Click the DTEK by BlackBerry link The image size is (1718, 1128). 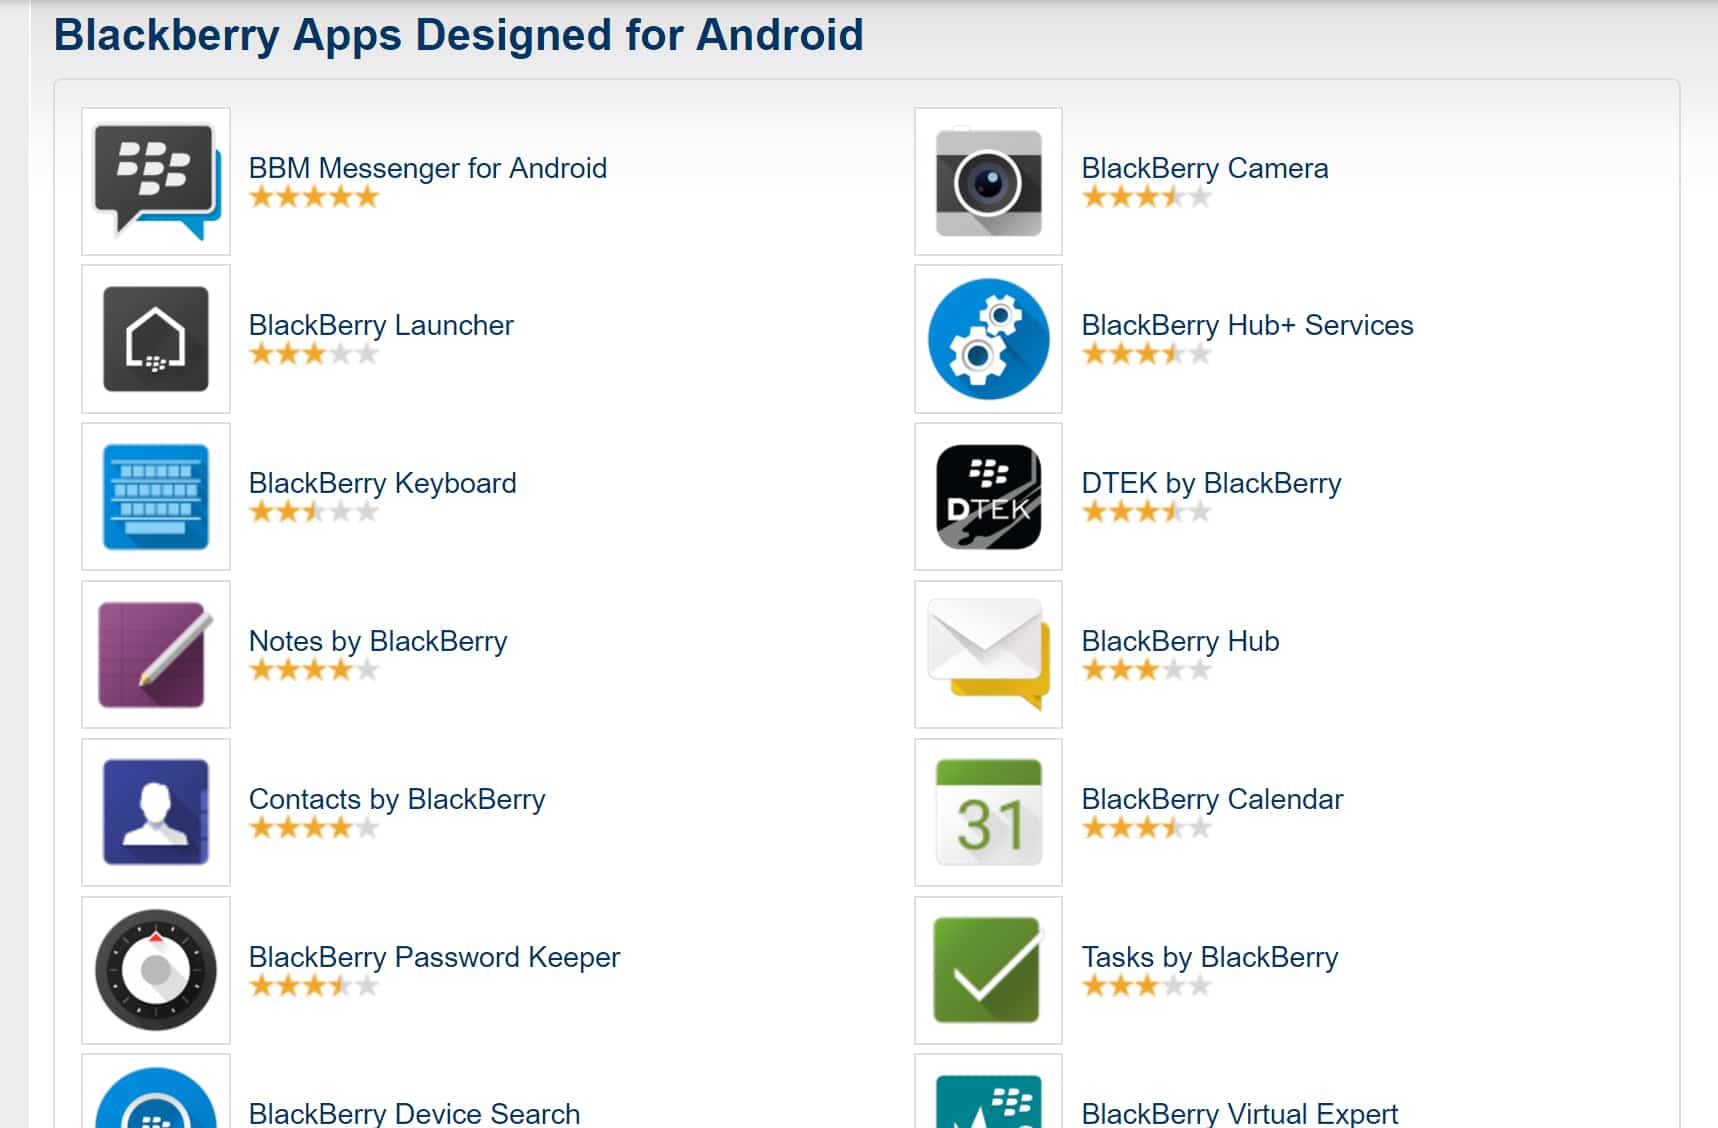tap(1211, 483)
